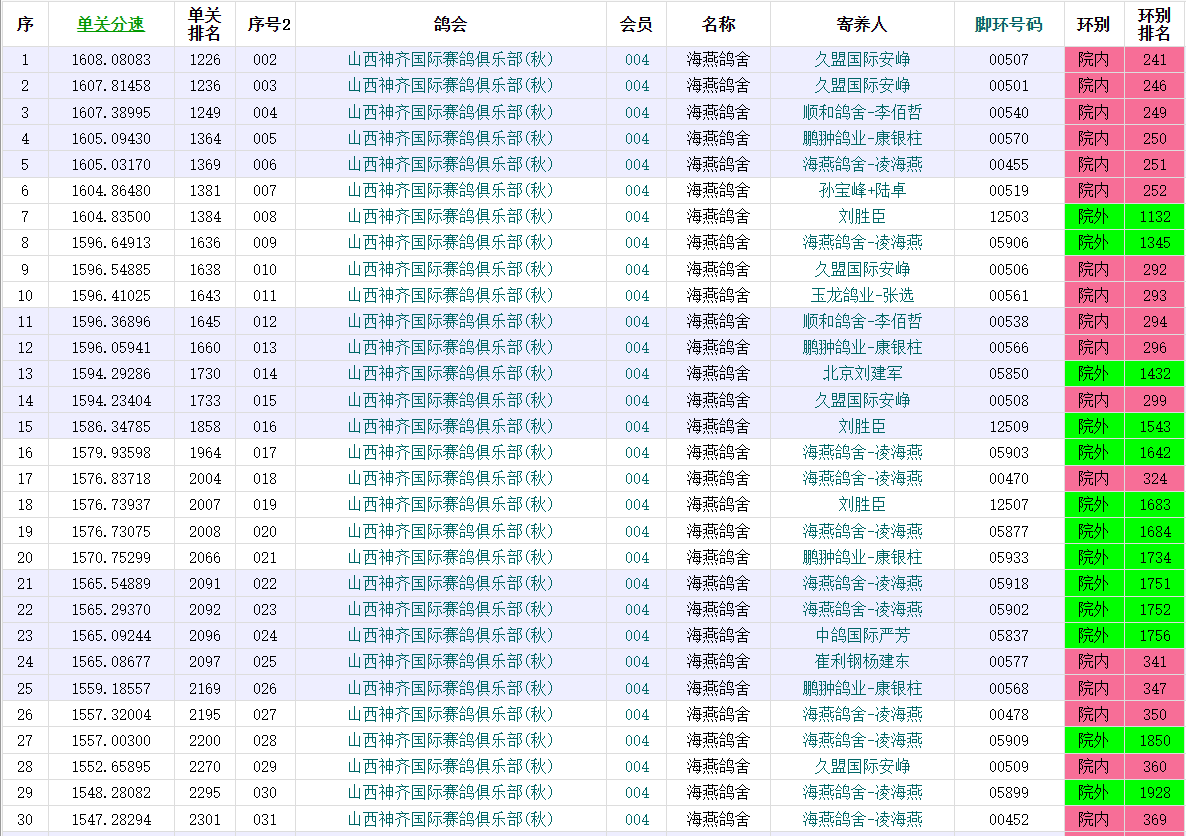Click the pink 院内 cell in row 1
Viewport: 1186px width, 836px height.
[x=1094, y=60]
